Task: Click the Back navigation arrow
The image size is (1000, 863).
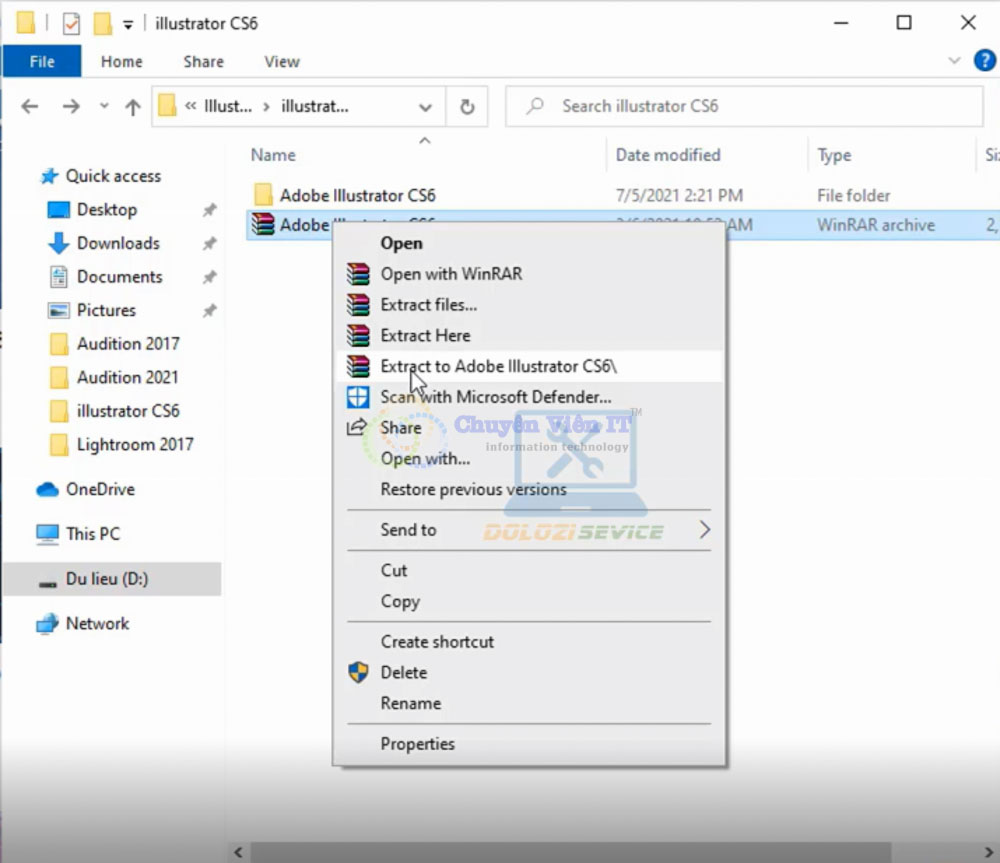Action: coord(29,106)
